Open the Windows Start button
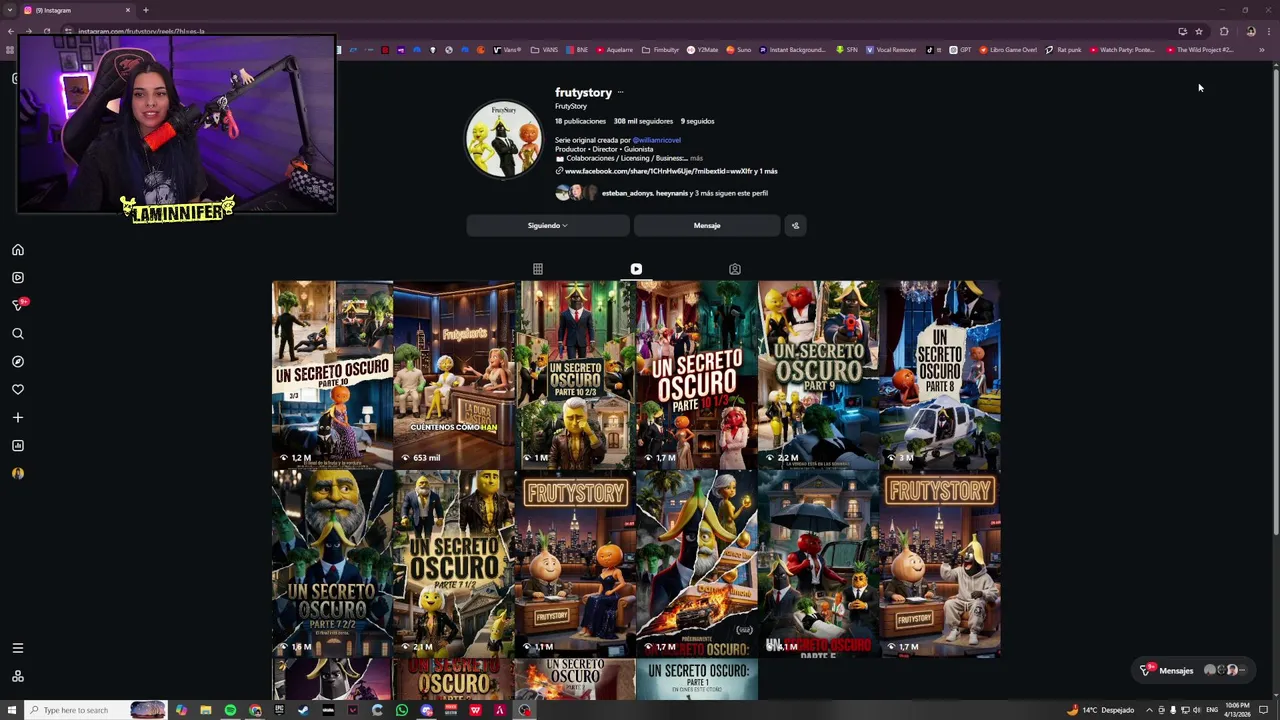Viewport: 1280px width, 720px height. click(x=10, y=710)
